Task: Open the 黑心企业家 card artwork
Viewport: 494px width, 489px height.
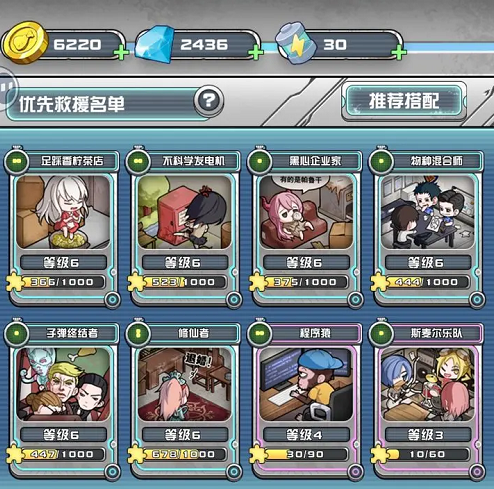Action: [x=306, y=212]
